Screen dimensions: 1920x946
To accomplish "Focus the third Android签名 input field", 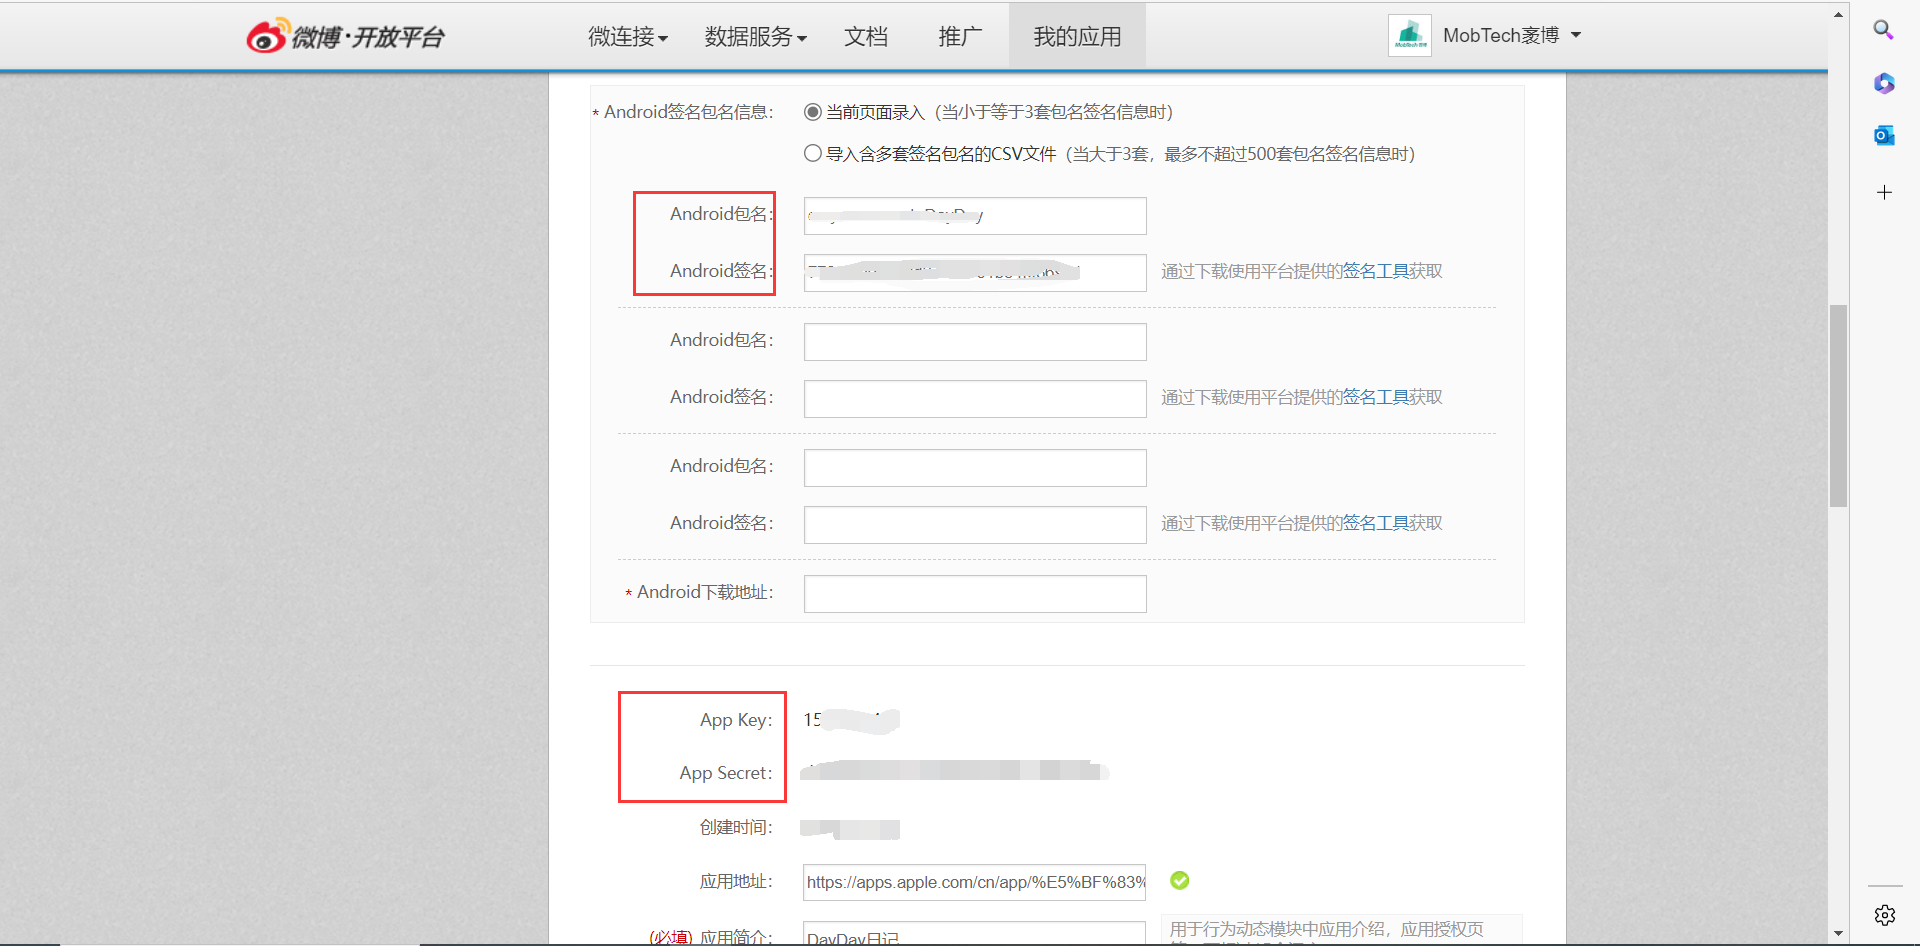I will 975,525.
